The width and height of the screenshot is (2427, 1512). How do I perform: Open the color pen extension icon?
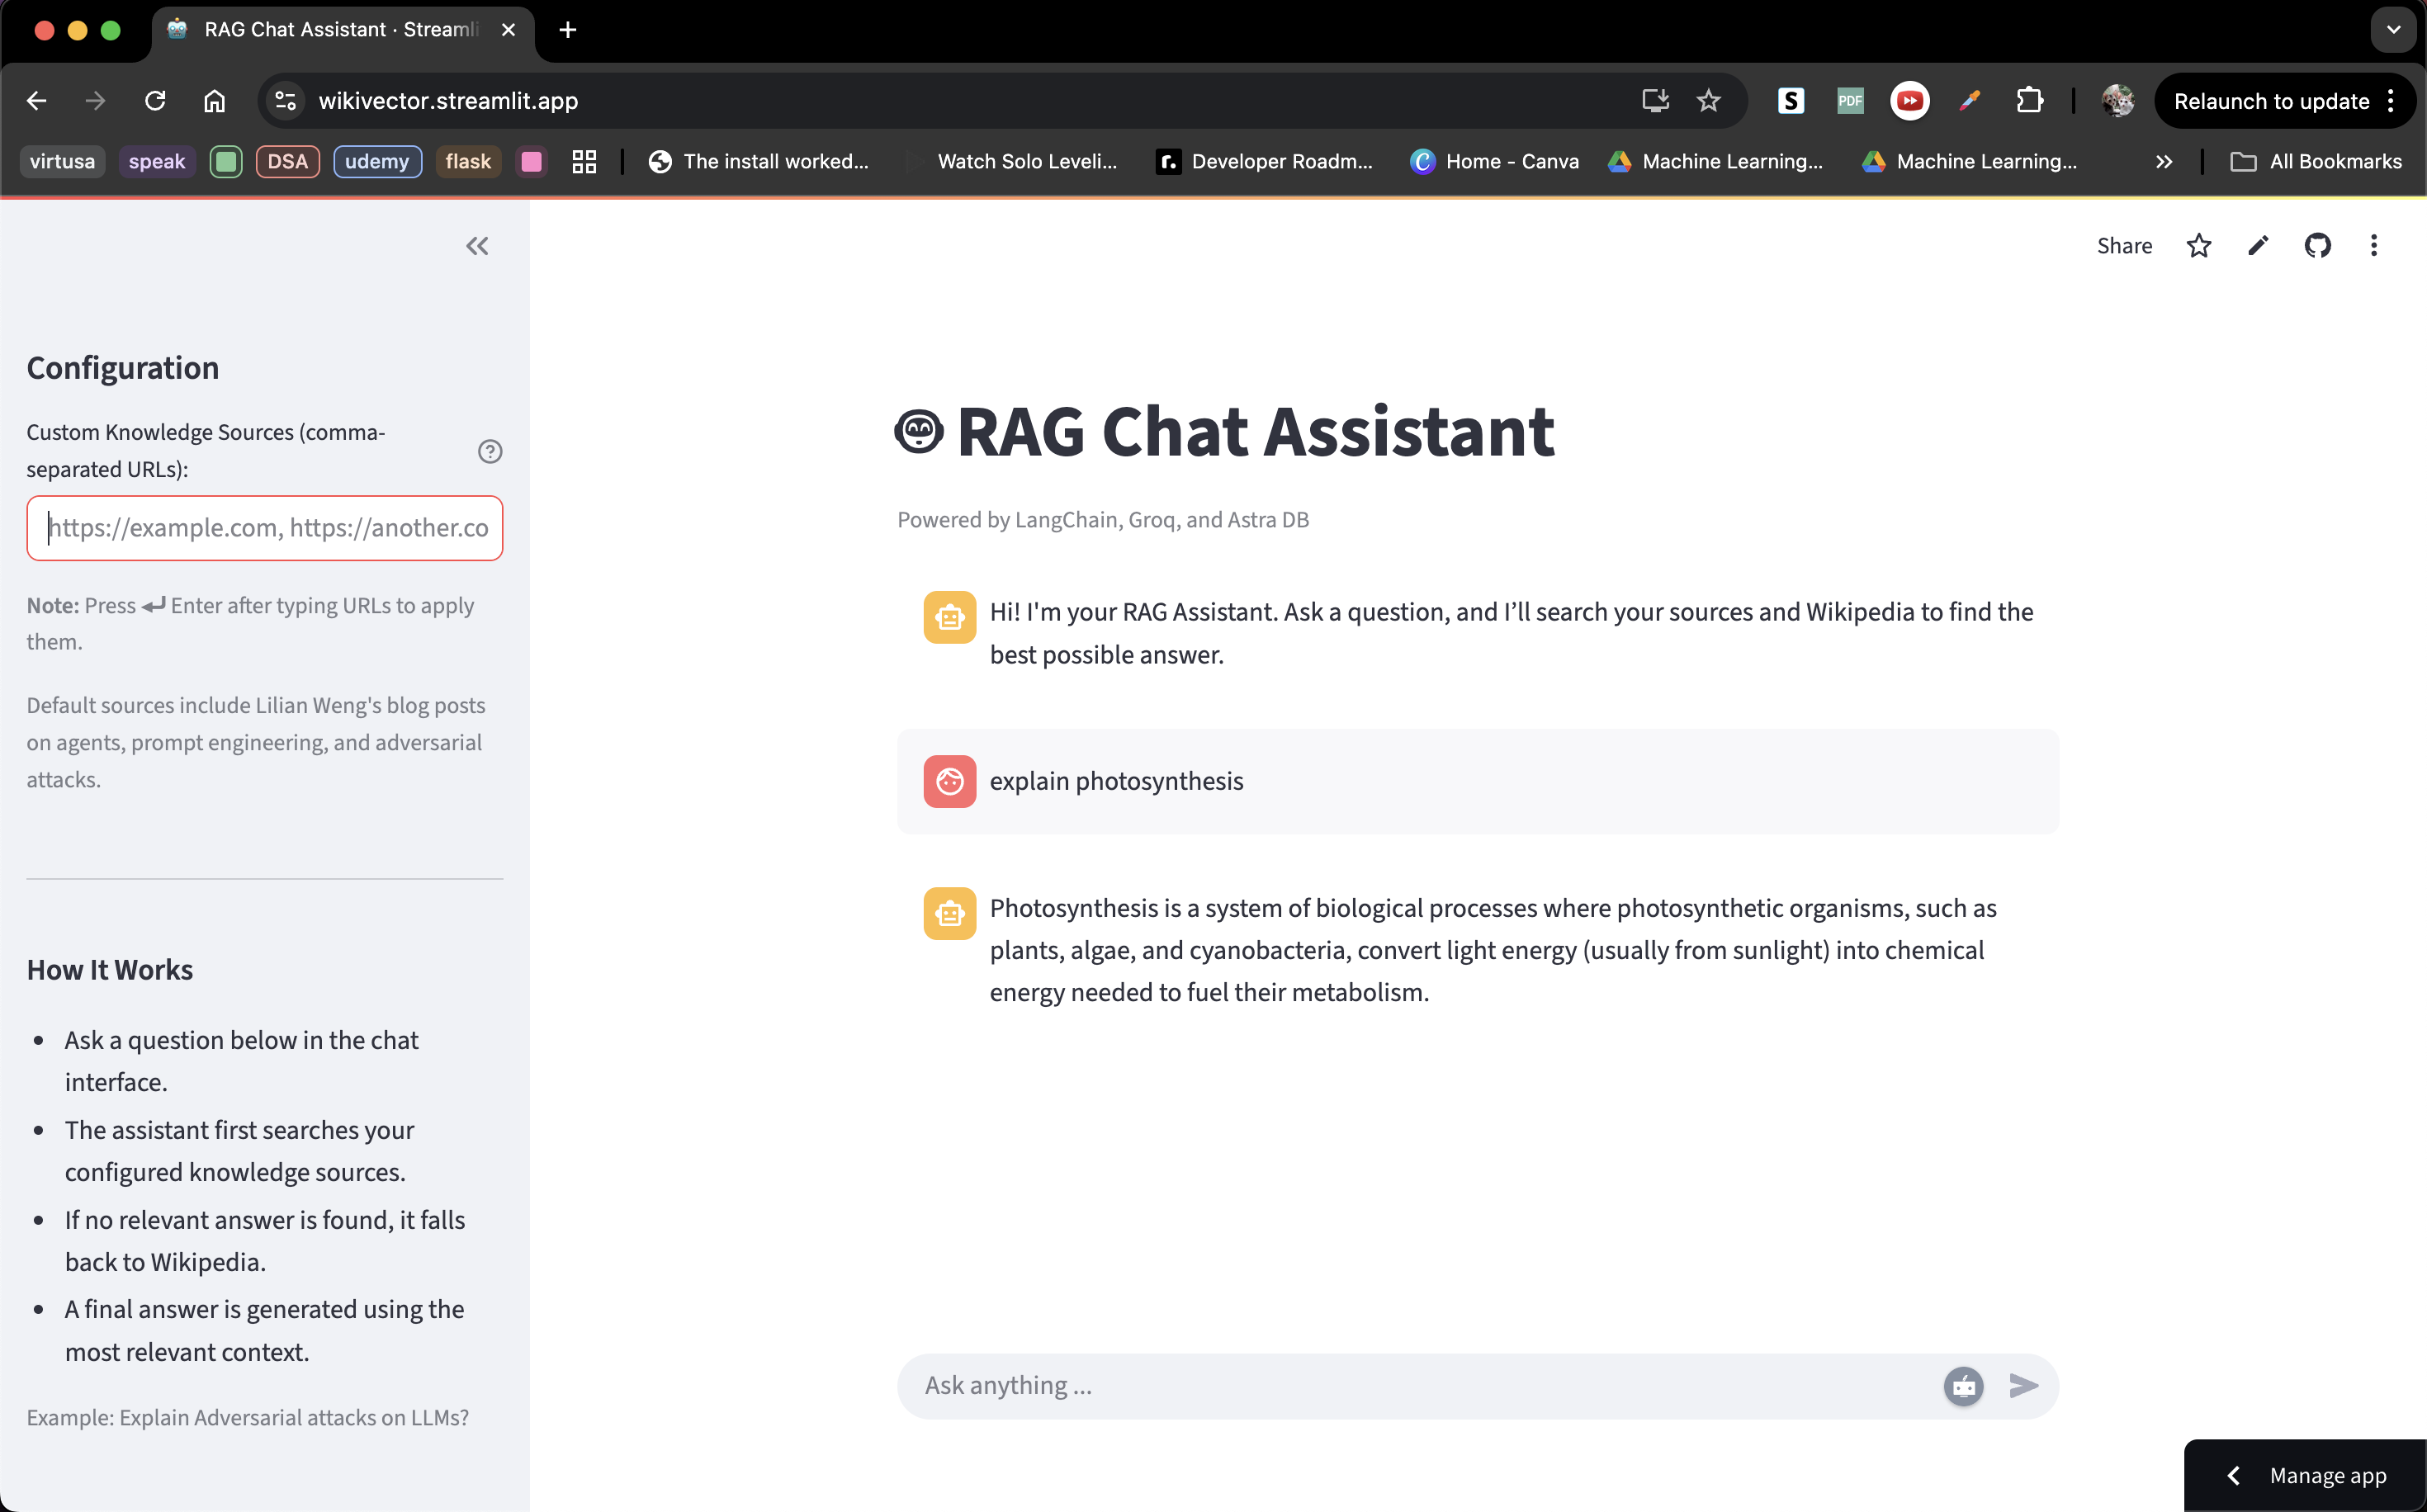[x=1969, y=101]
